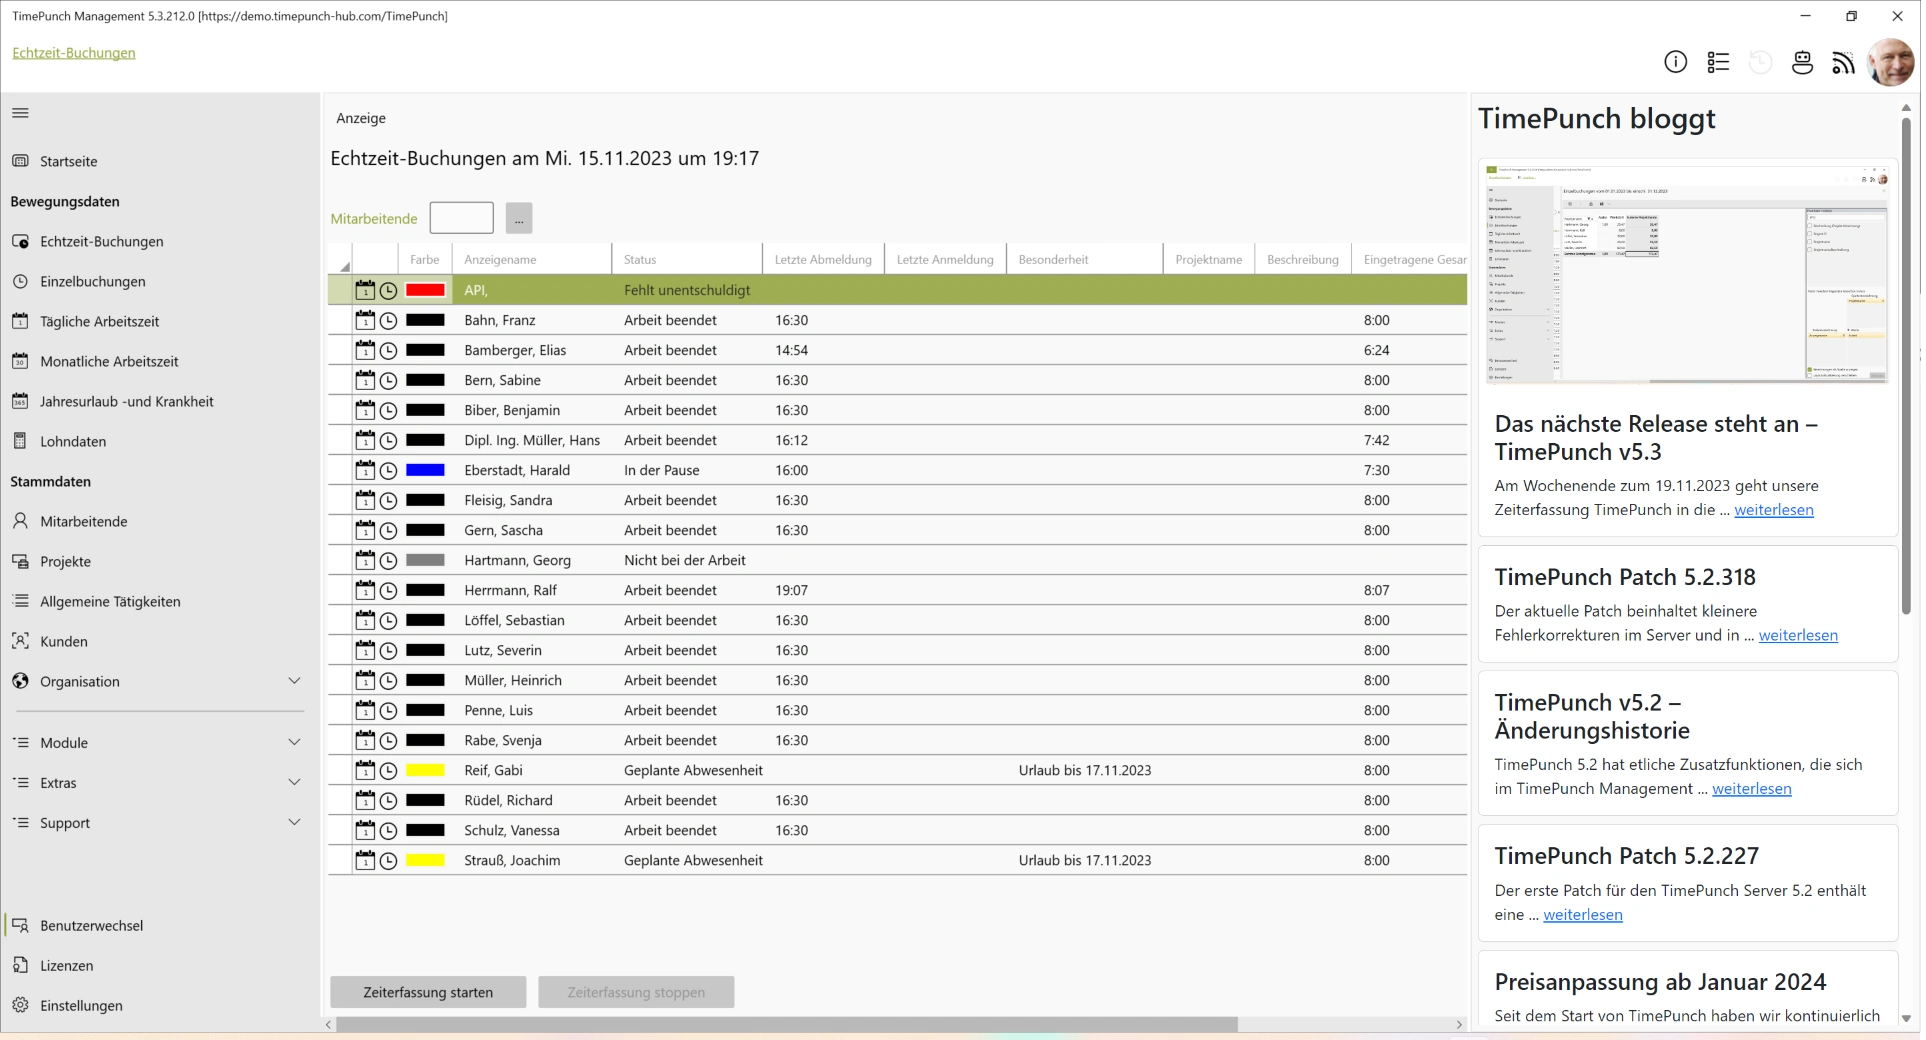Viewport: 1926px width, 1040px height.
Task: Open the task list icon in header
Action: click(1718, 62)
